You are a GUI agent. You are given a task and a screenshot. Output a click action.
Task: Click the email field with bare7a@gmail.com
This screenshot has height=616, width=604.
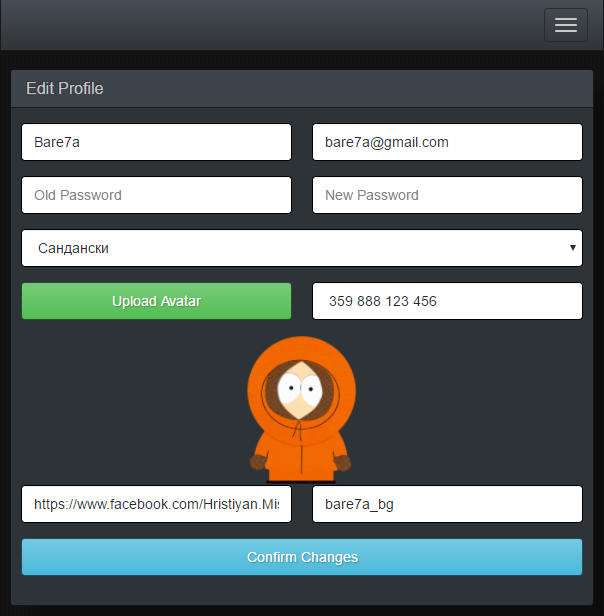point(447,142)
